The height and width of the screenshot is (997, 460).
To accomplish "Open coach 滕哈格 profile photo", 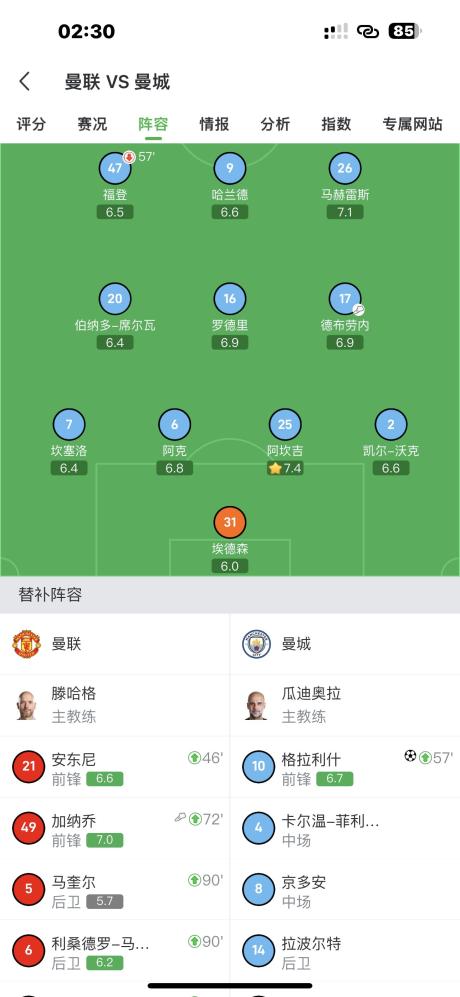I will point(26,705).
